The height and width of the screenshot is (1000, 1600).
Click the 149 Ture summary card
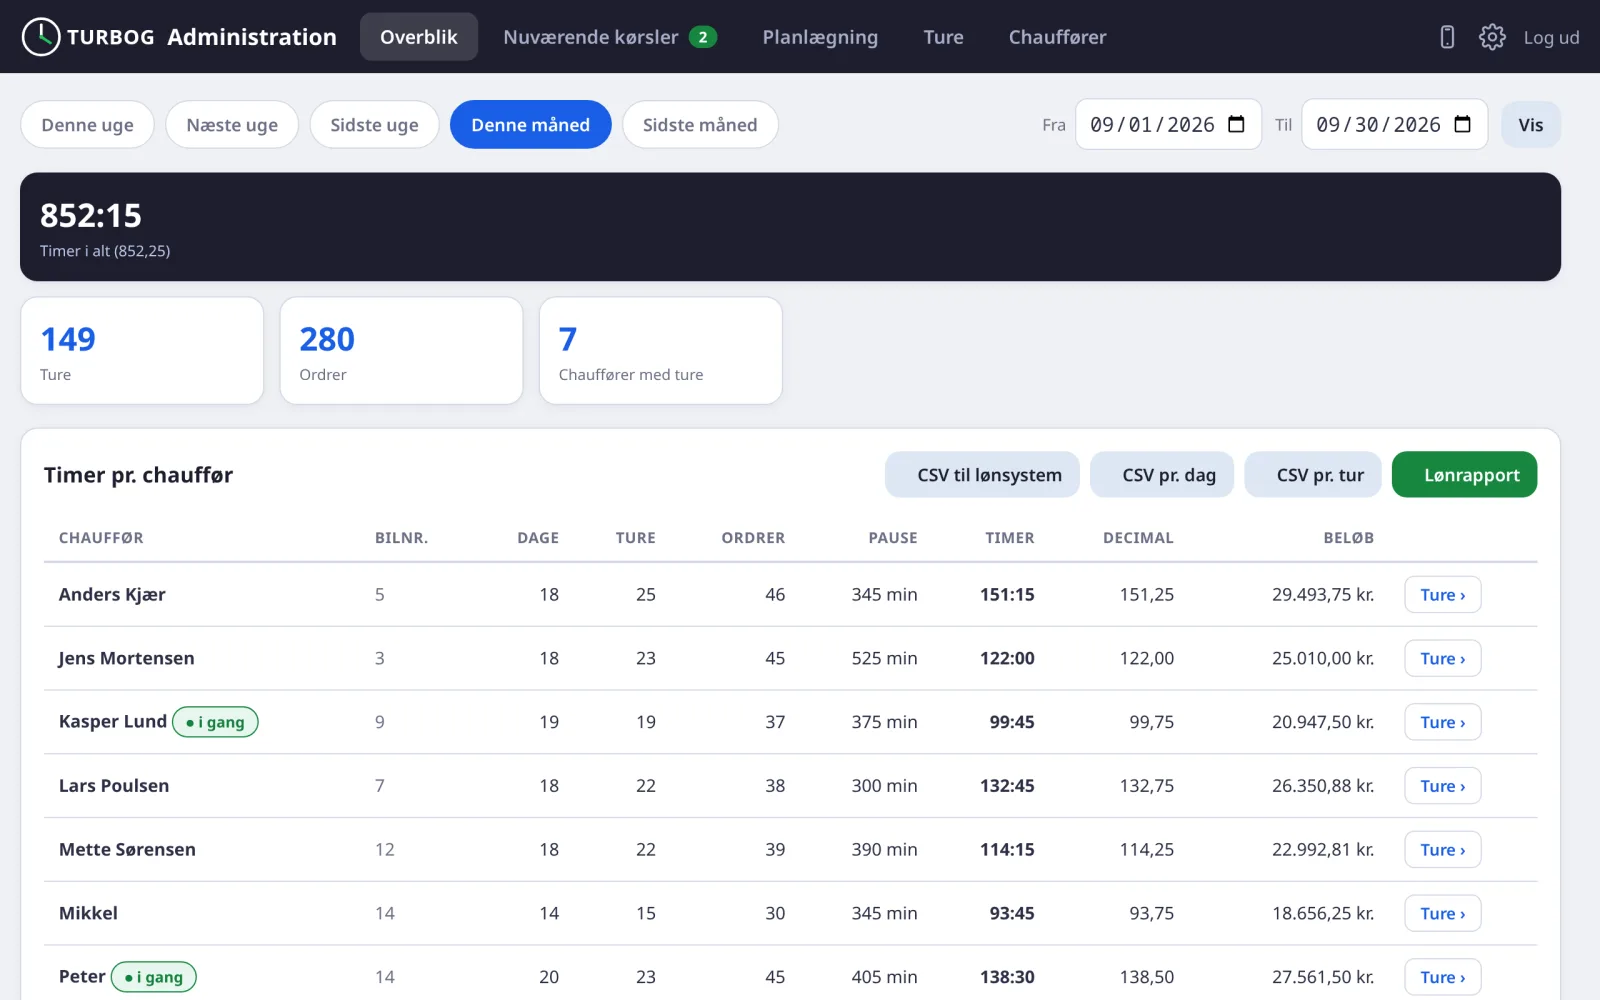[142, 351]
